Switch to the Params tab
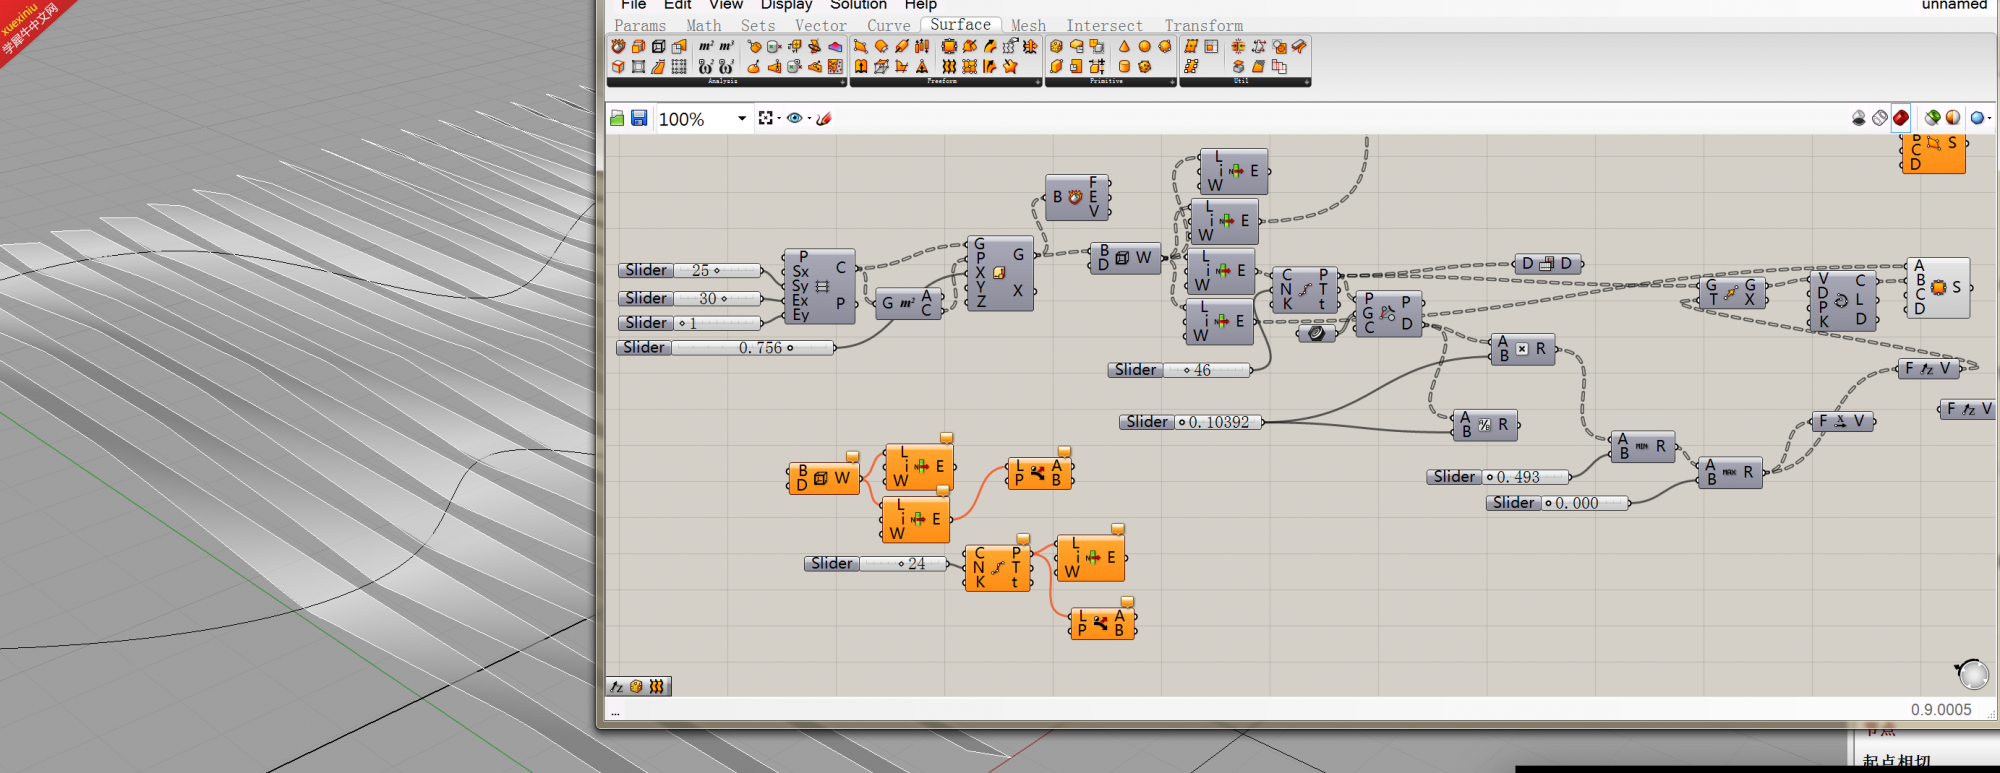2000x773 pixels. click(x=640, y=26)
